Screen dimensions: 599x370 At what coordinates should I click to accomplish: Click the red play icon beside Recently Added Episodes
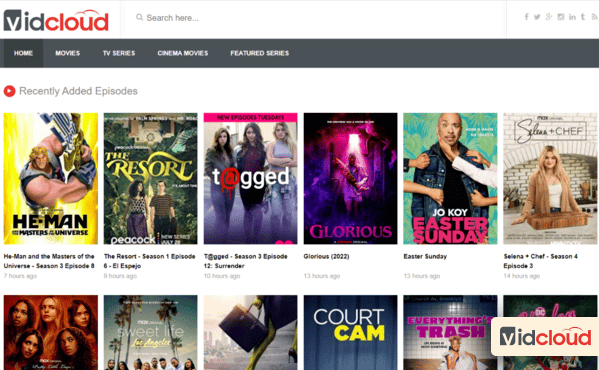point(9,91)
